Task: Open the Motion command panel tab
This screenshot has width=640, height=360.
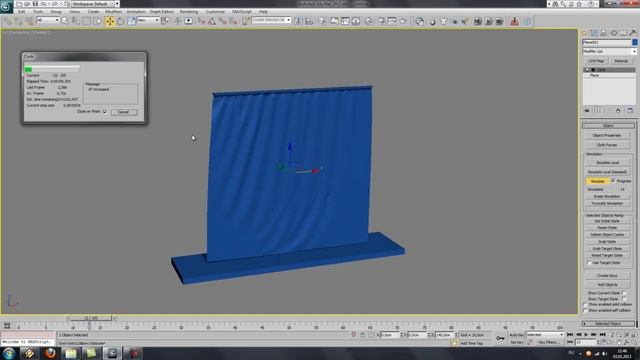Action: (x=613, y=33)
